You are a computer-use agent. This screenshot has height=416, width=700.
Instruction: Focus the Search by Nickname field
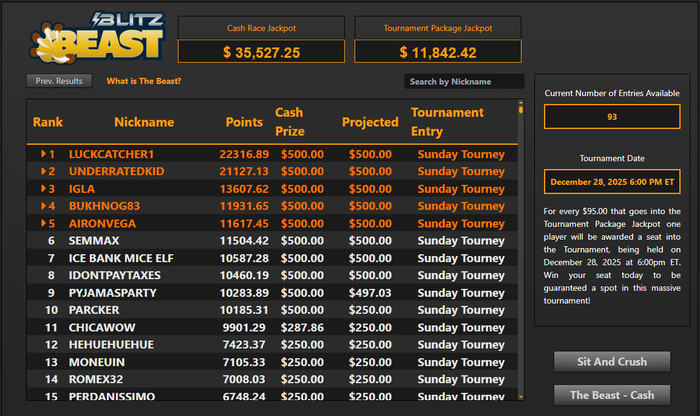tap(464, 81)
